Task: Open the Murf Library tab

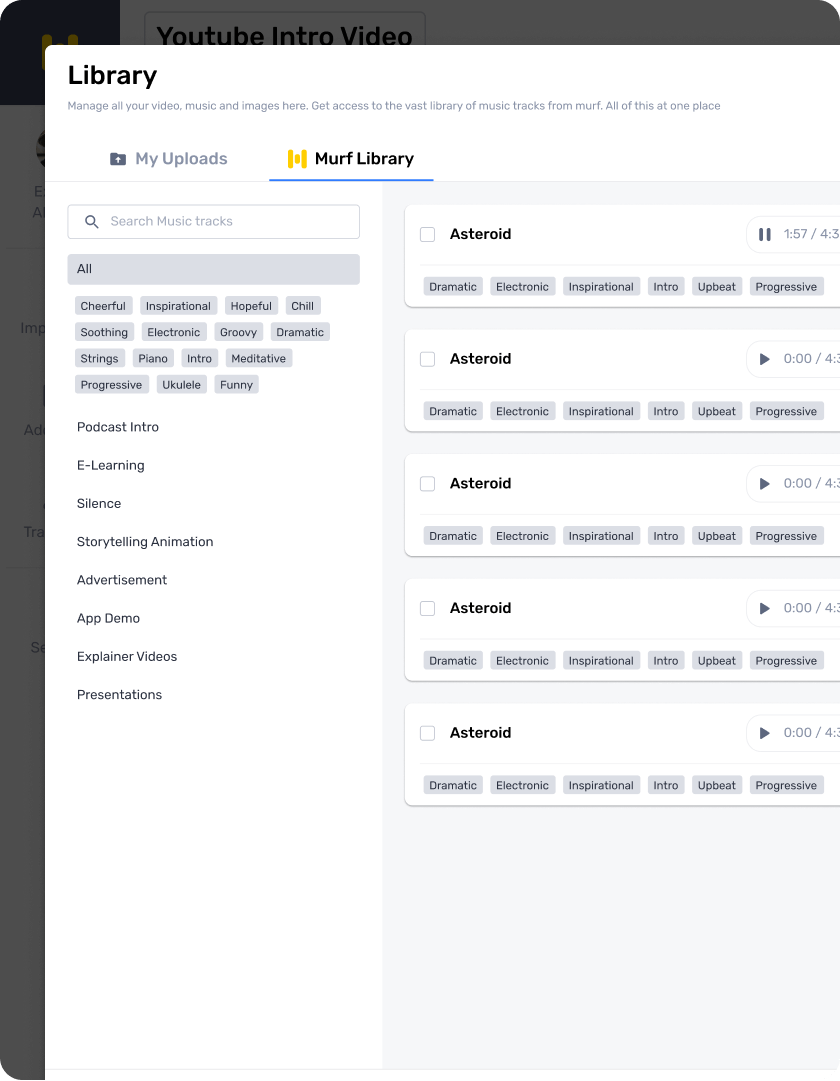Action: pos(351,159)
